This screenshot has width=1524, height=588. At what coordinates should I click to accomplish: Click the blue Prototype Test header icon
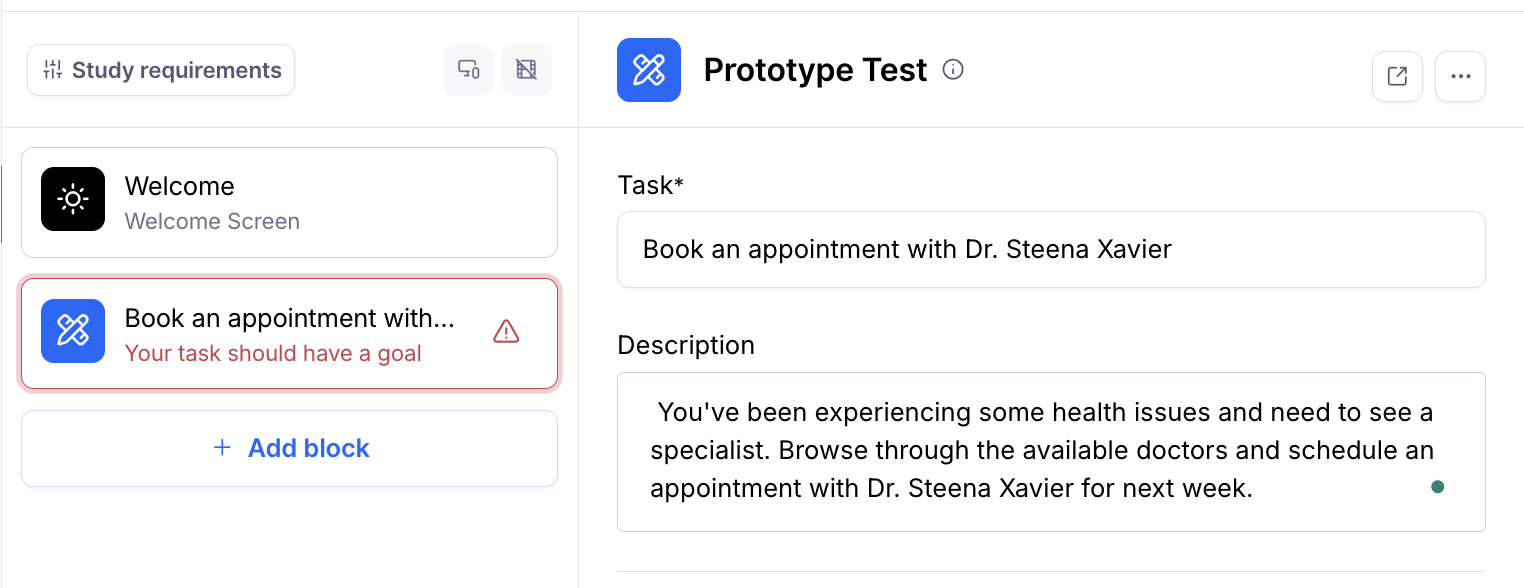coord(648,70)
